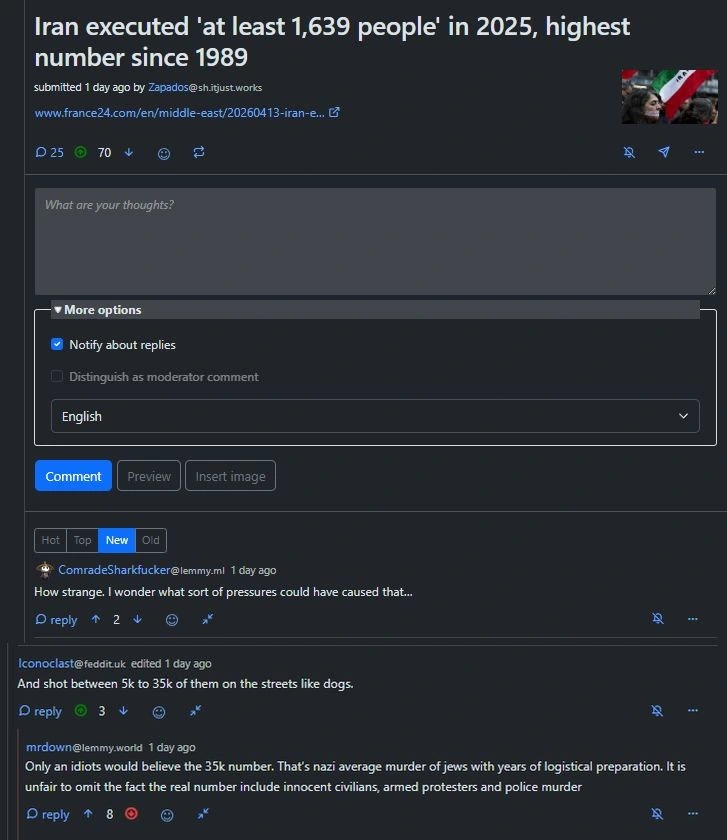This screenshot has width=727, height=840.
Task: Share the post with paper plane icon
Action: coord(664,152)
